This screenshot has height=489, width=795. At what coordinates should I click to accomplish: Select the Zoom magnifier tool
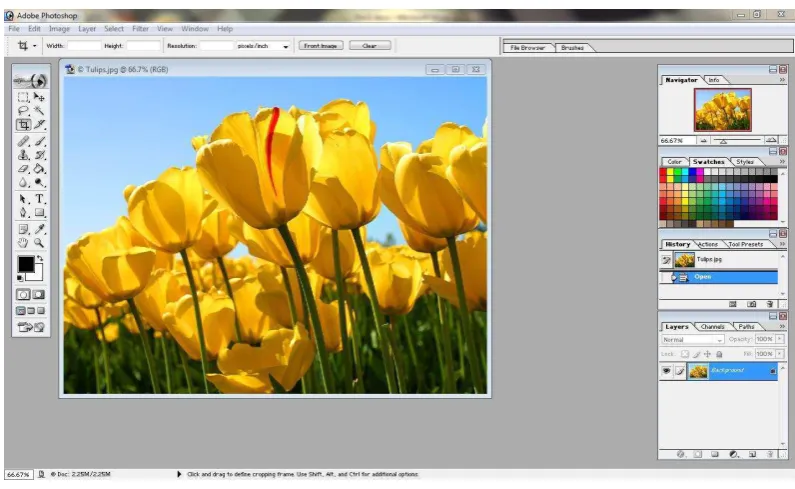point(39,243)
